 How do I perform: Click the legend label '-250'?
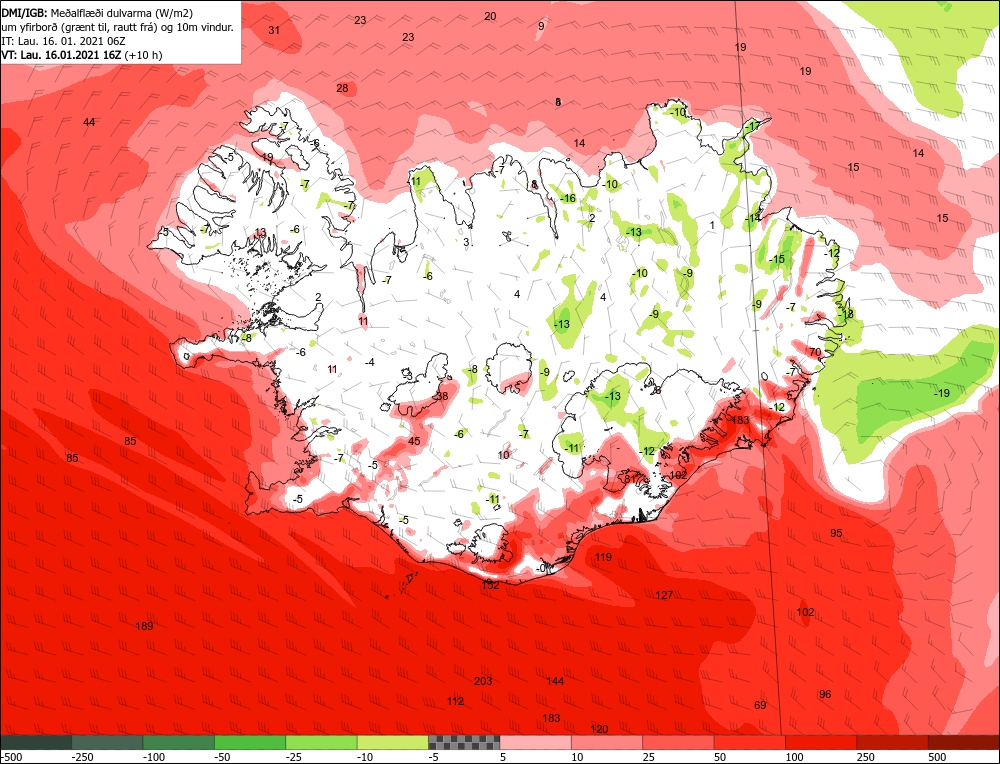pyautogui.click(x=83, y=757)
